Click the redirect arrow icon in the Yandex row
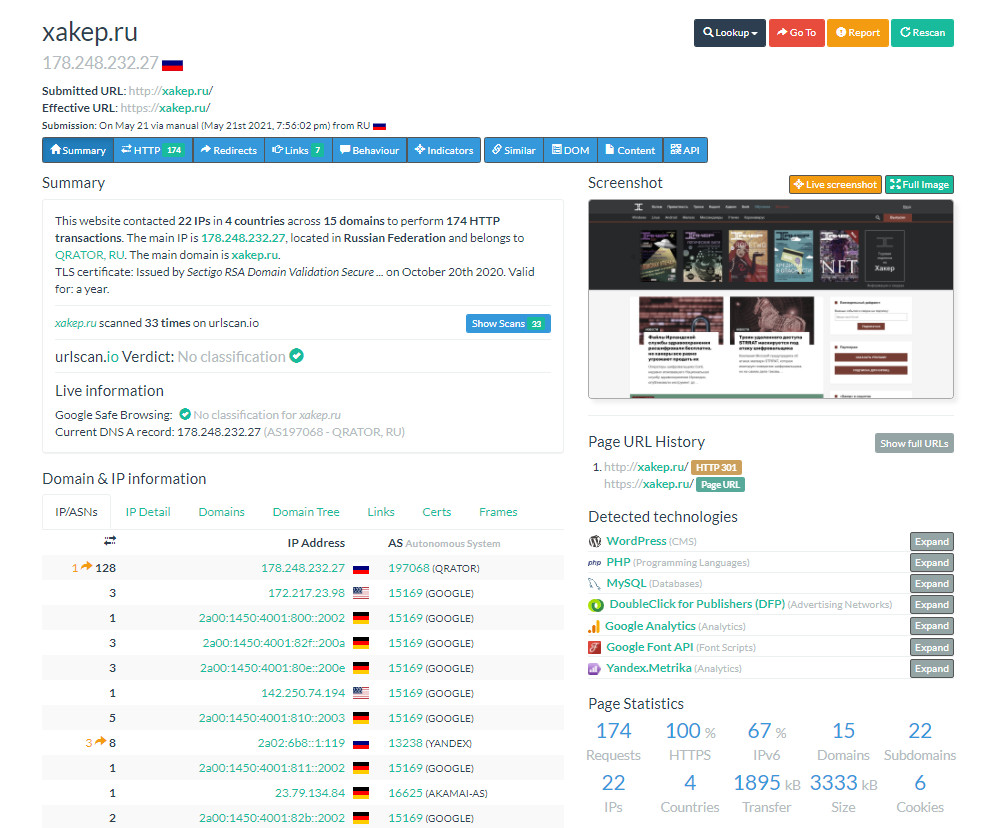 100,741
